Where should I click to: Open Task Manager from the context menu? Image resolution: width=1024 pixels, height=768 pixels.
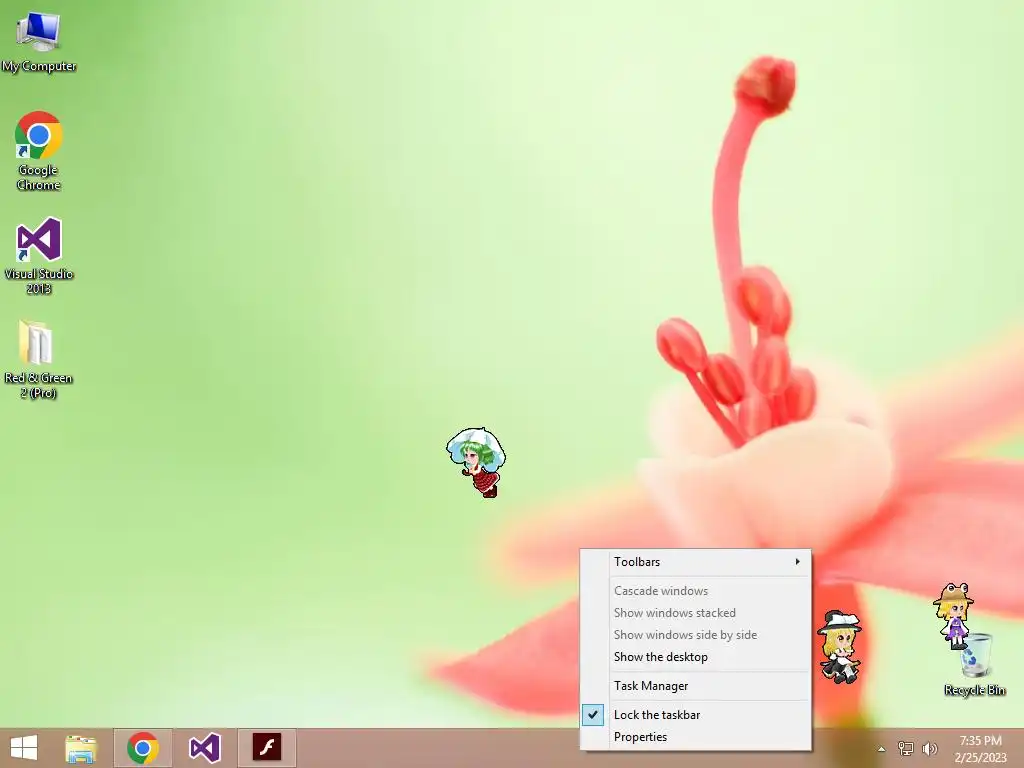(696, 686)
